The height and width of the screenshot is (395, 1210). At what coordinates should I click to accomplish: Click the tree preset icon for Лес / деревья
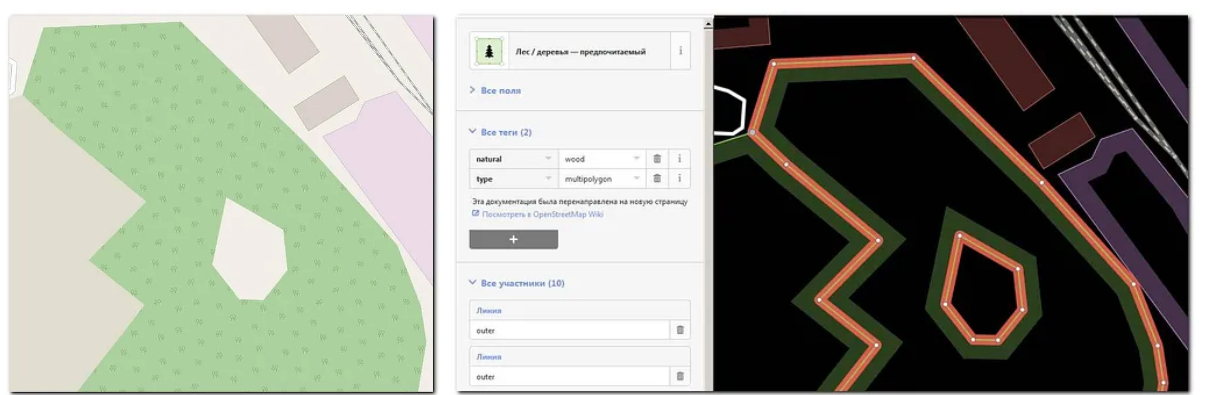(x=488, y=51)
